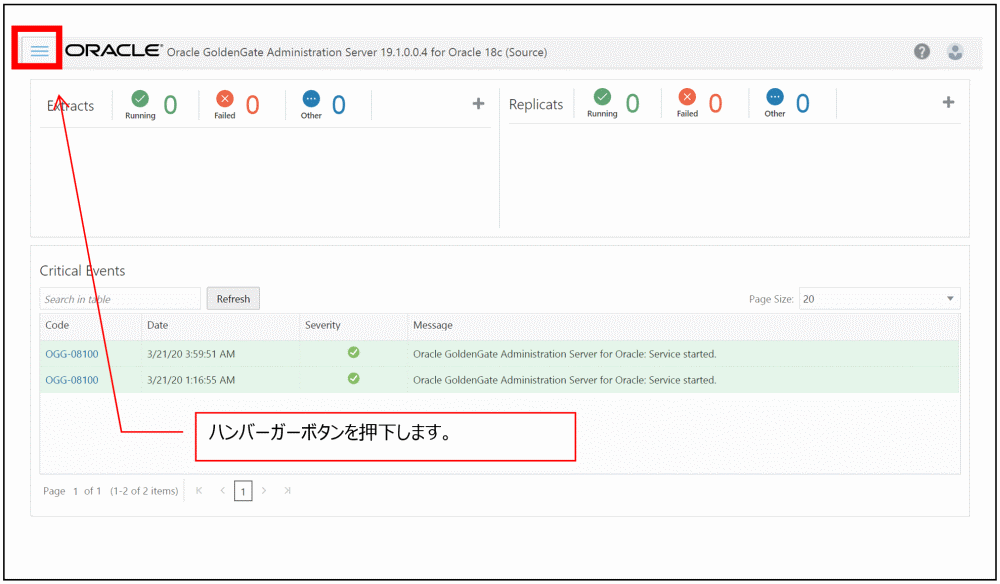The image size is (1000, 584).
Task: Go to next page of Critical Events
Action: (x=264, y=490)
